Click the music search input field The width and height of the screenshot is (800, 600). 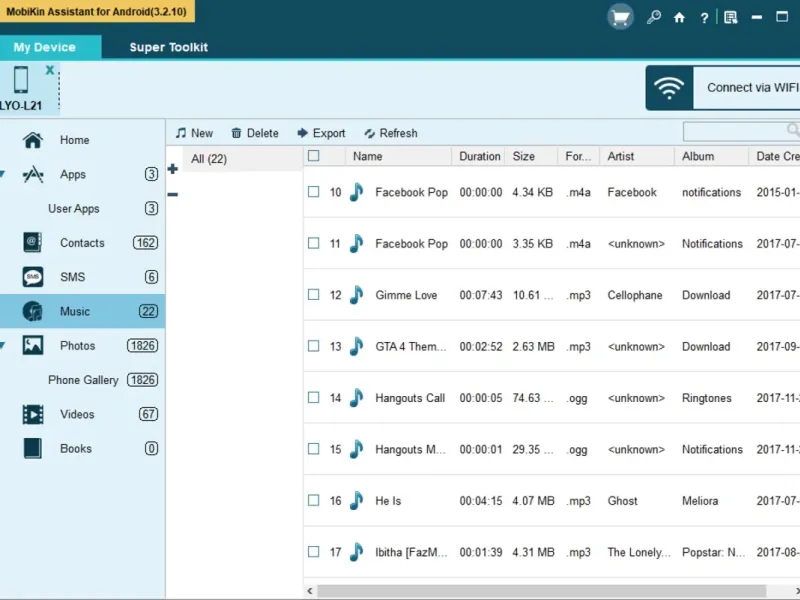[735, 131]
